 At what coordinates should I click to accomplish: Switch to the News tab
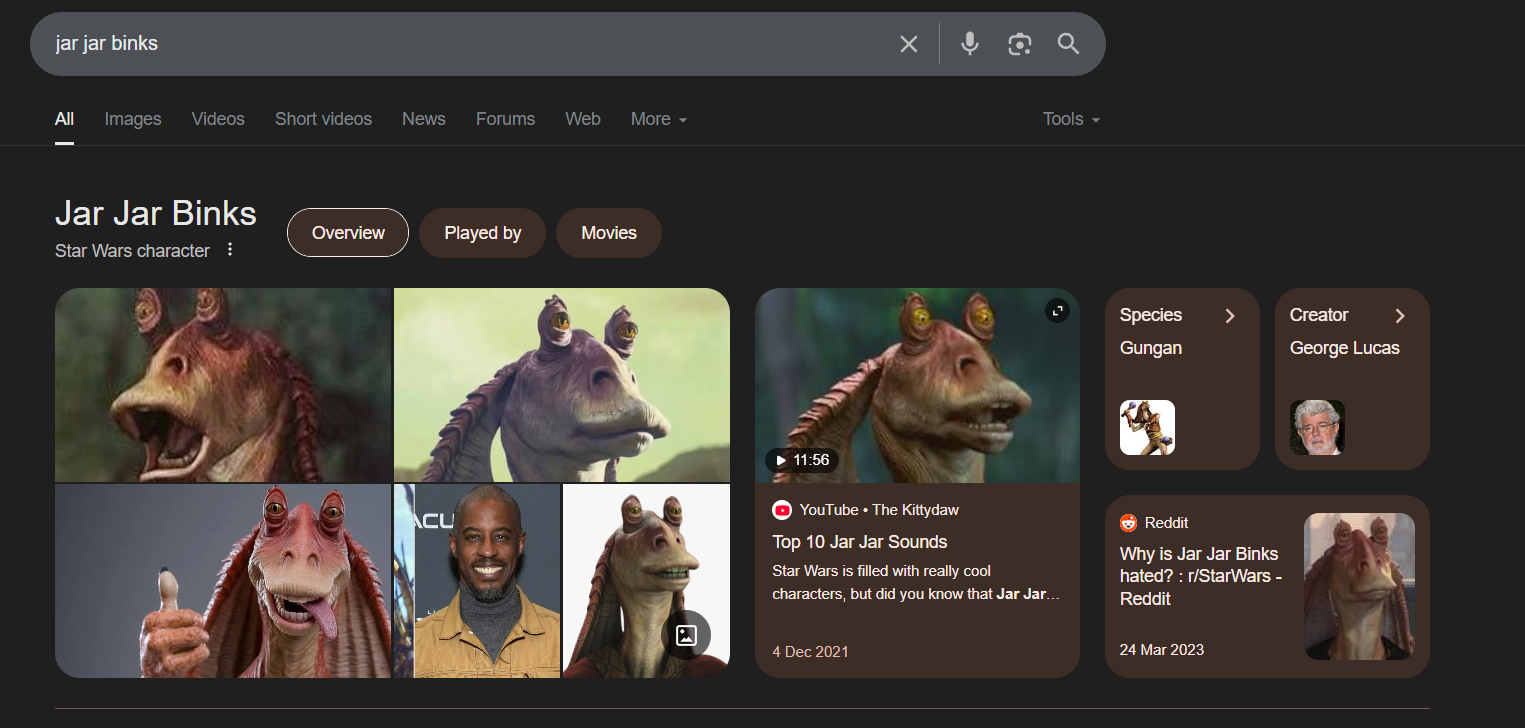[424, 119]
